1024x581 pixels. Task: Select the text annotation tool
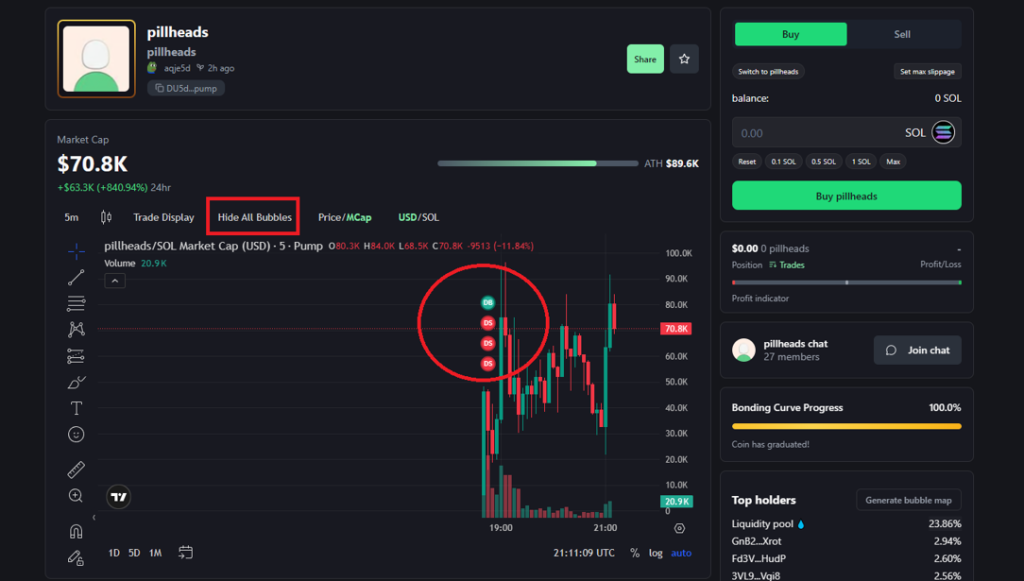click(x=76, y=408)
